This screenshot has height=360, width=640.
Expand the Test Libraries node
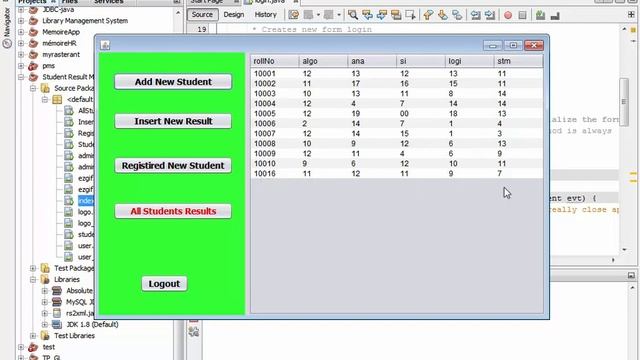pyautogui.click(x=33, y=336)
